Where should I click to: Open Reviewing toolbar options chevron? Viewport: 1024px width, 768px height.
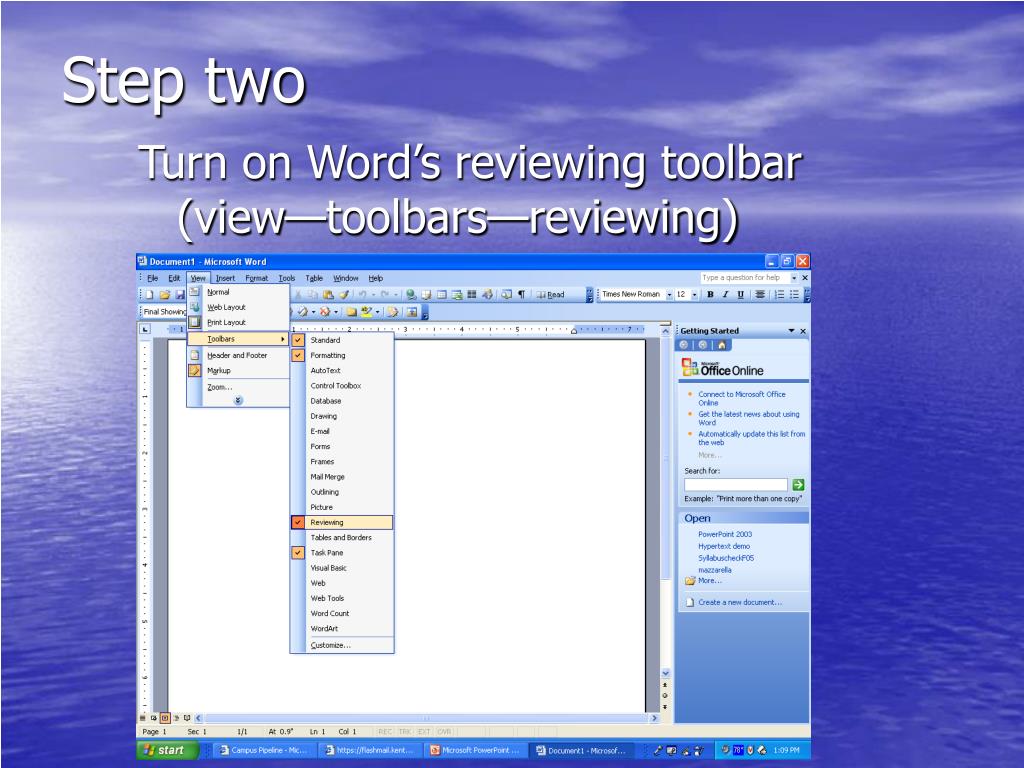[425, 312]
